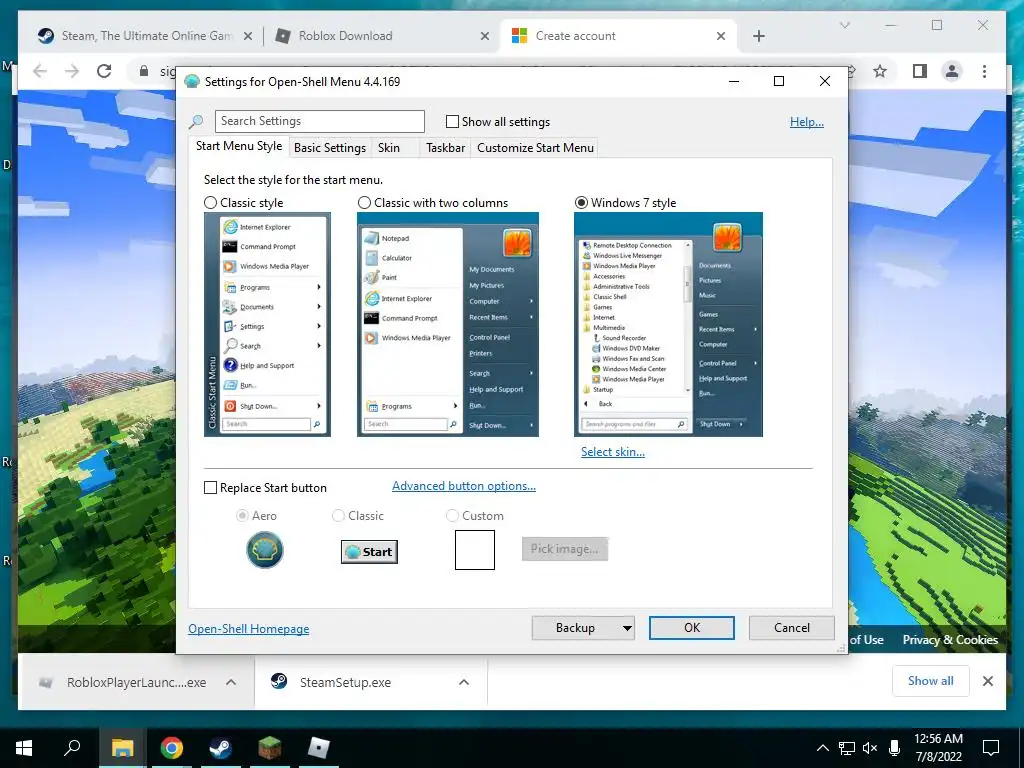1024x768 pixels.
Task: Switch to the Basic Settings tab
Action: [330, 148]
